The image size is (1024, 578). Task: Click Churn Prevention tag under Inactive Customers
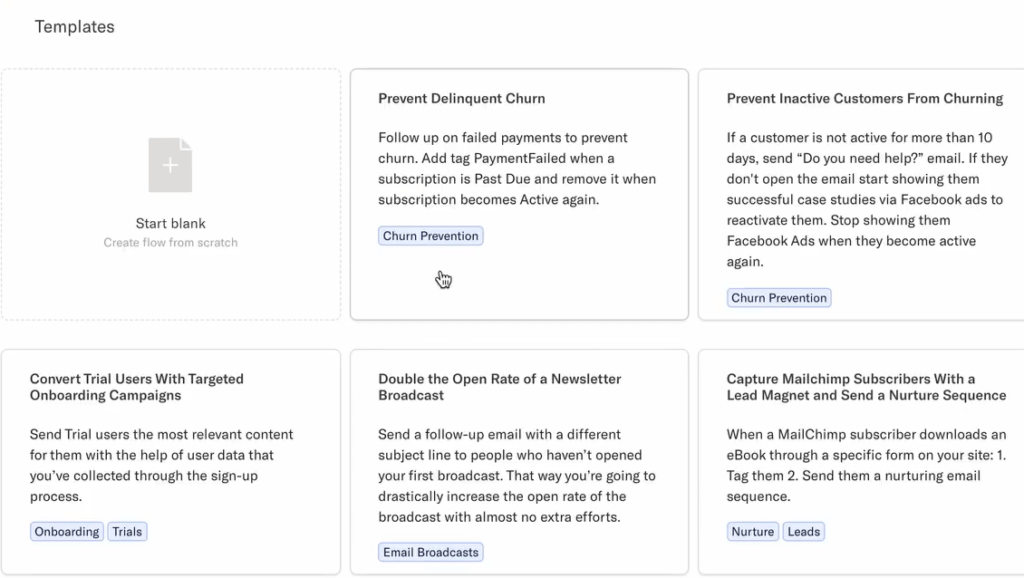(779, 298)
